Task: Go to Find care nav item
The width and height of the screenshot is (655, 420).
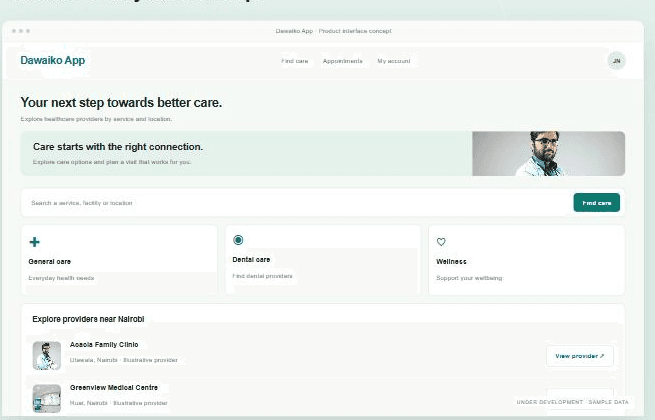Action: point(294,61)
